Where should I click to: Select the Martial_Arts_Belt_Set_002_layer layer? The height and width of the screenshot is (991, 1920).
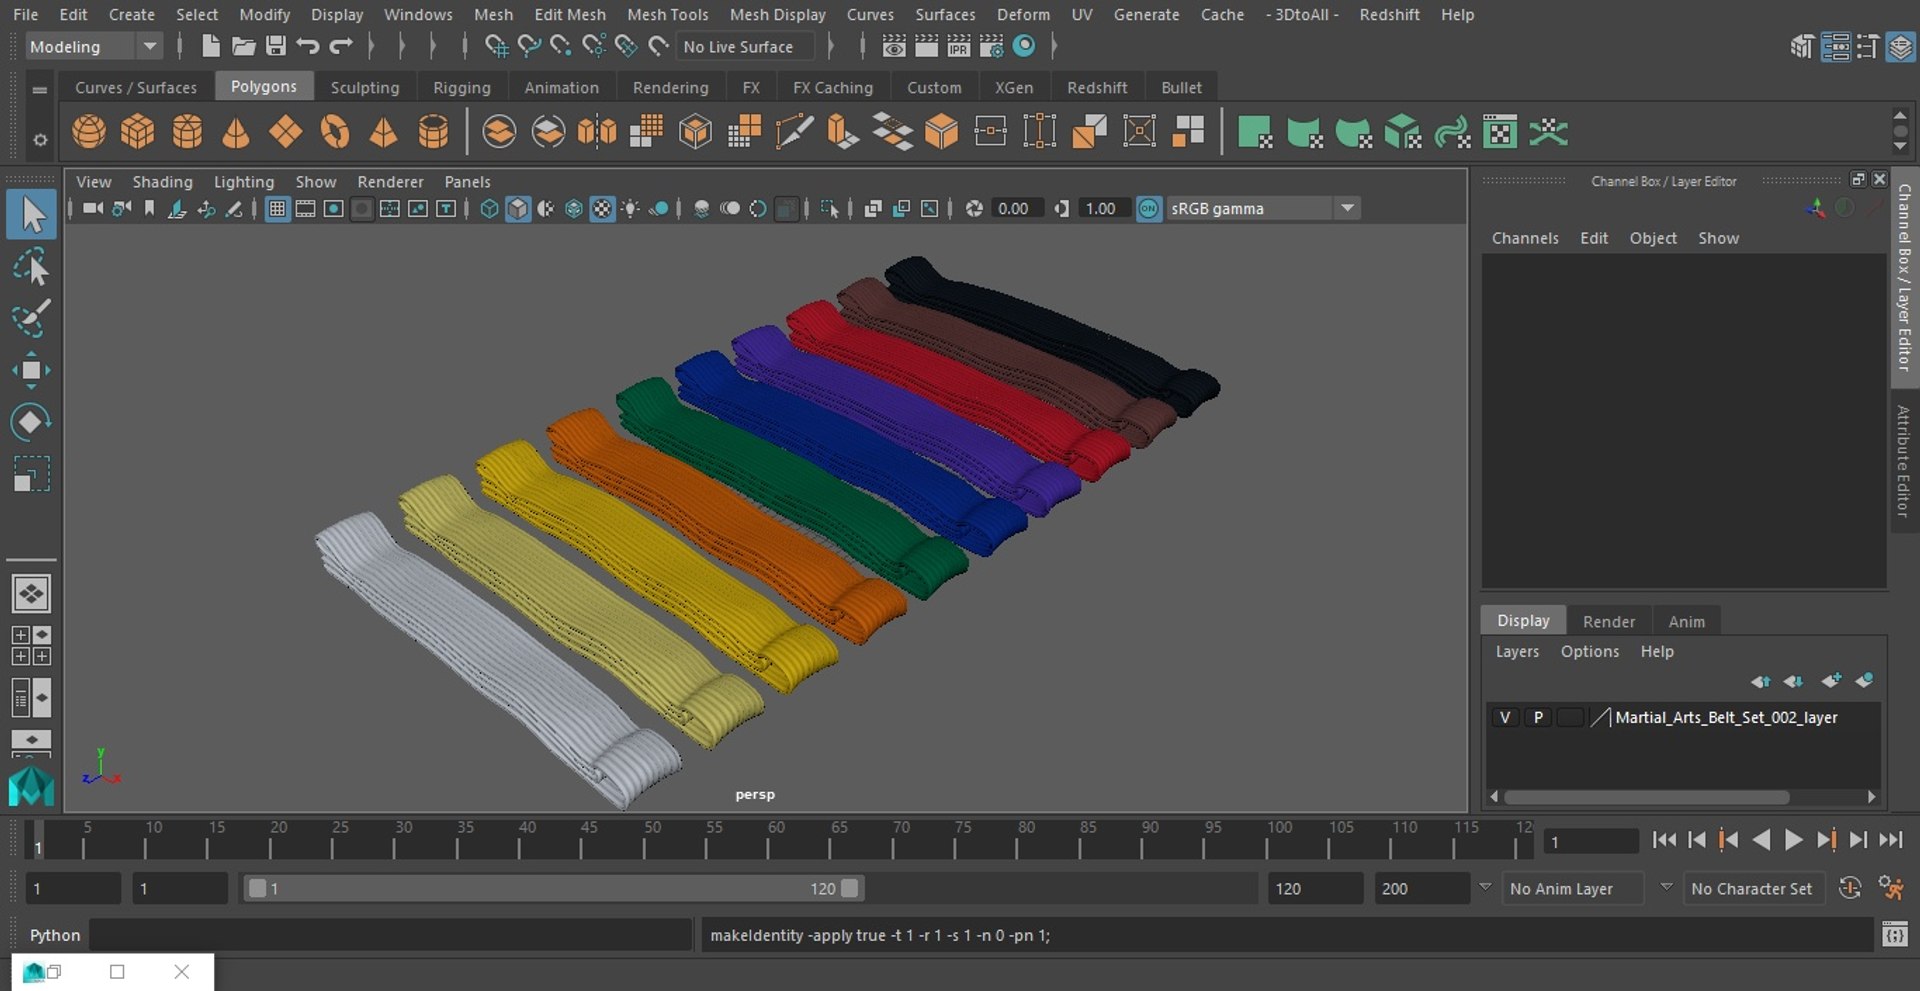[1726, 717]
